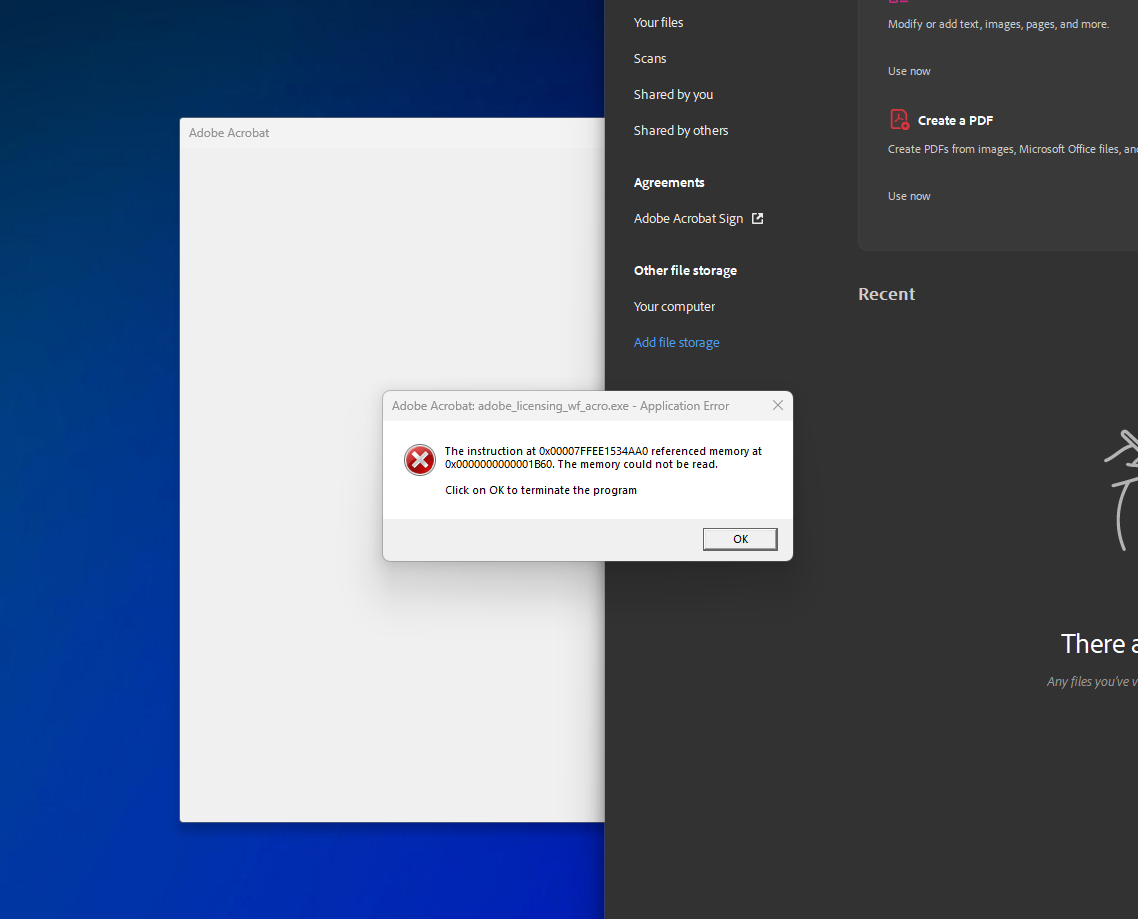Select the Create a PDF card title

(954, 120)
